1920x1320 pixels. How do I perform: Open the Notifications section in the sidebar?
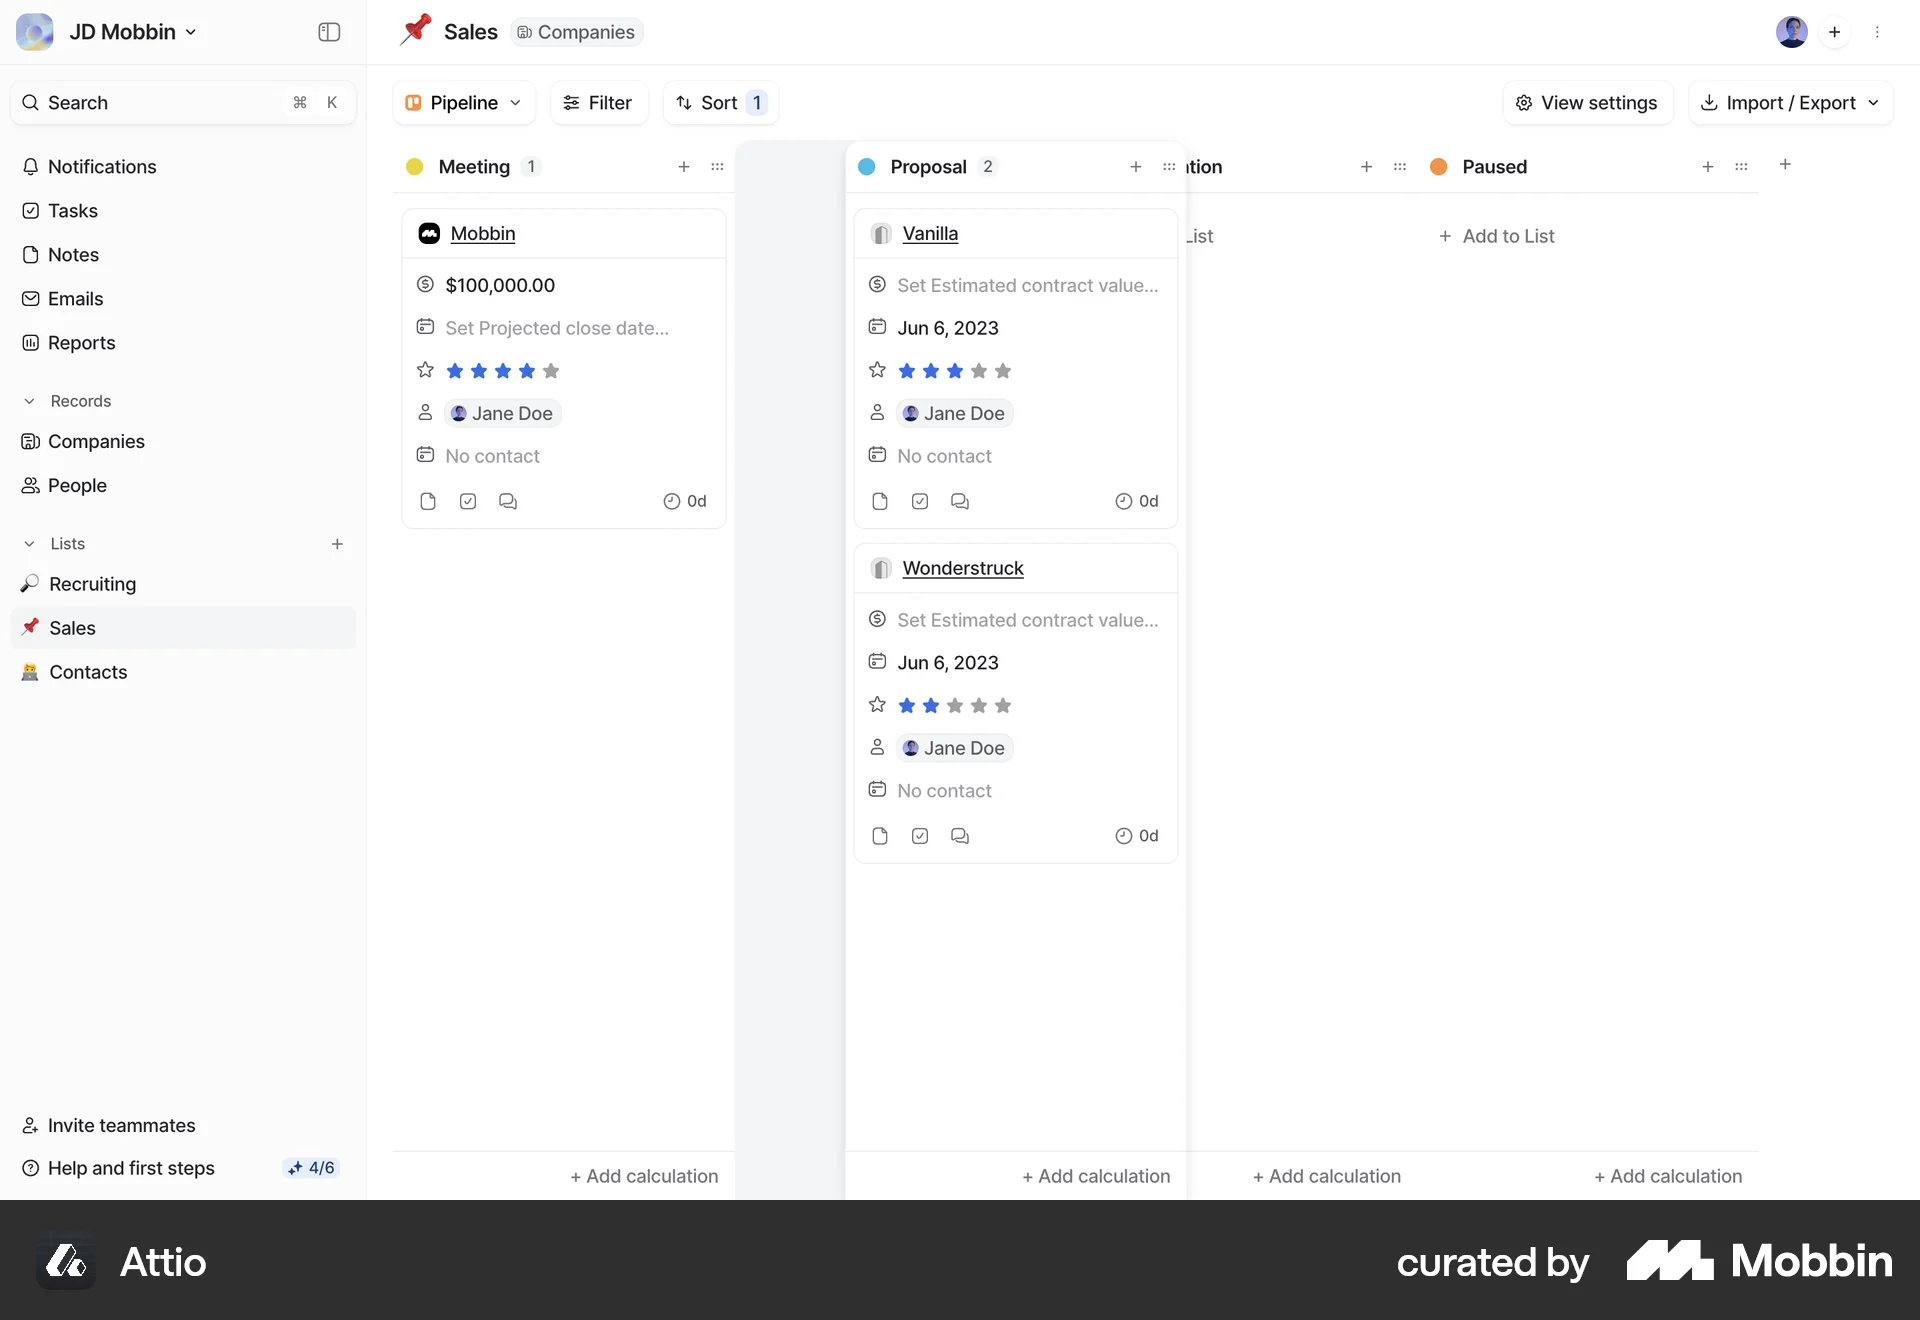[102, 166]
